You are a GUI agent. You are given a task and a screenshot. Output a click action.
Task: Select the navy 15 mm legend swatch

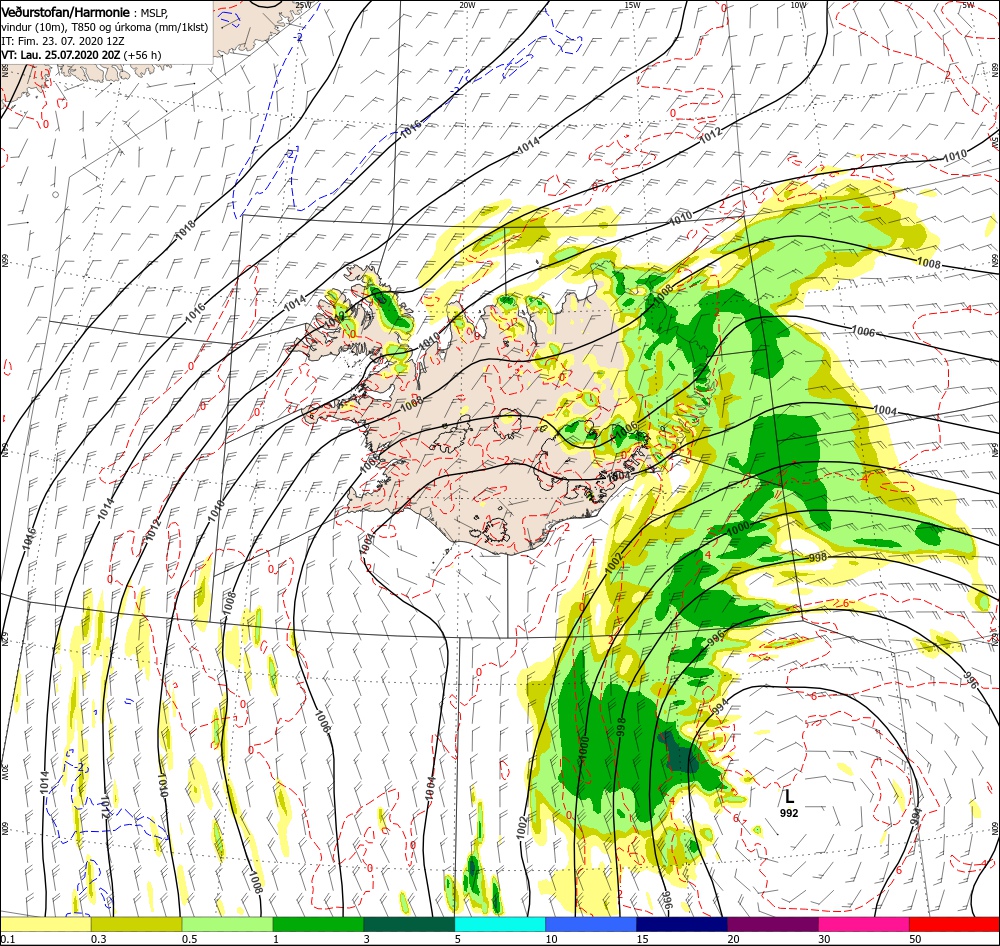click(682, 924)
